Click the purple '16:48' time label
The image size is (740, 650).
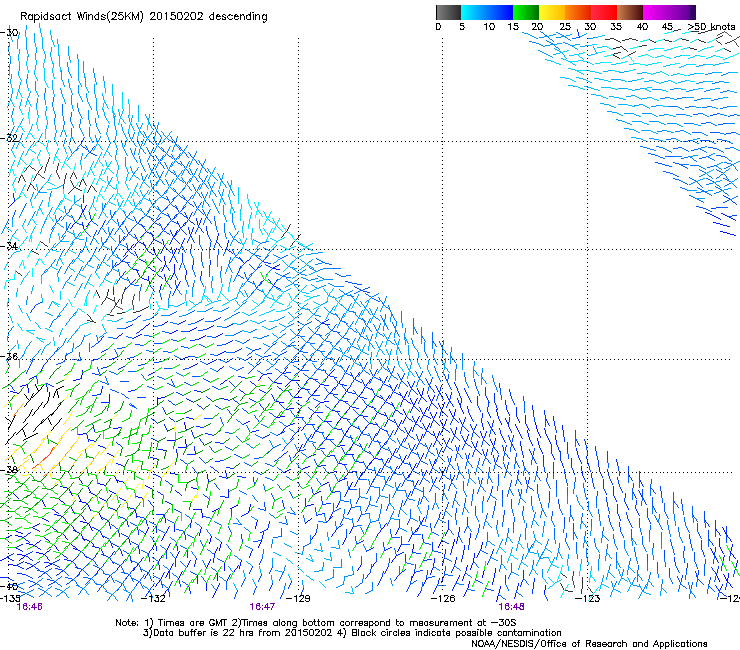pyautogui.click(x=512, y=607)
